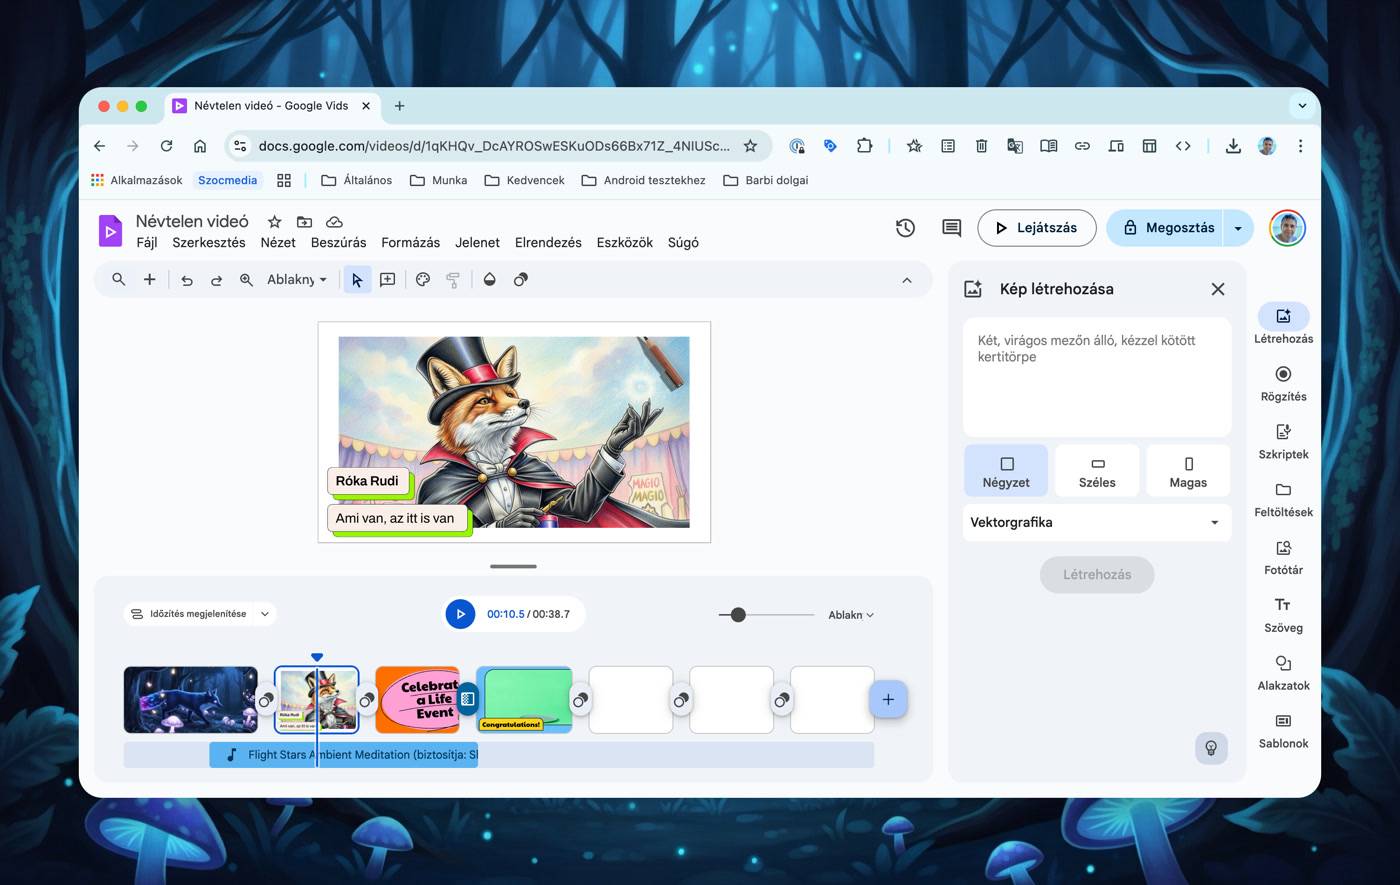1400x885 pixels.
Task: Open Feltöltések in the right sidebar
Action: coord(1283,499)
